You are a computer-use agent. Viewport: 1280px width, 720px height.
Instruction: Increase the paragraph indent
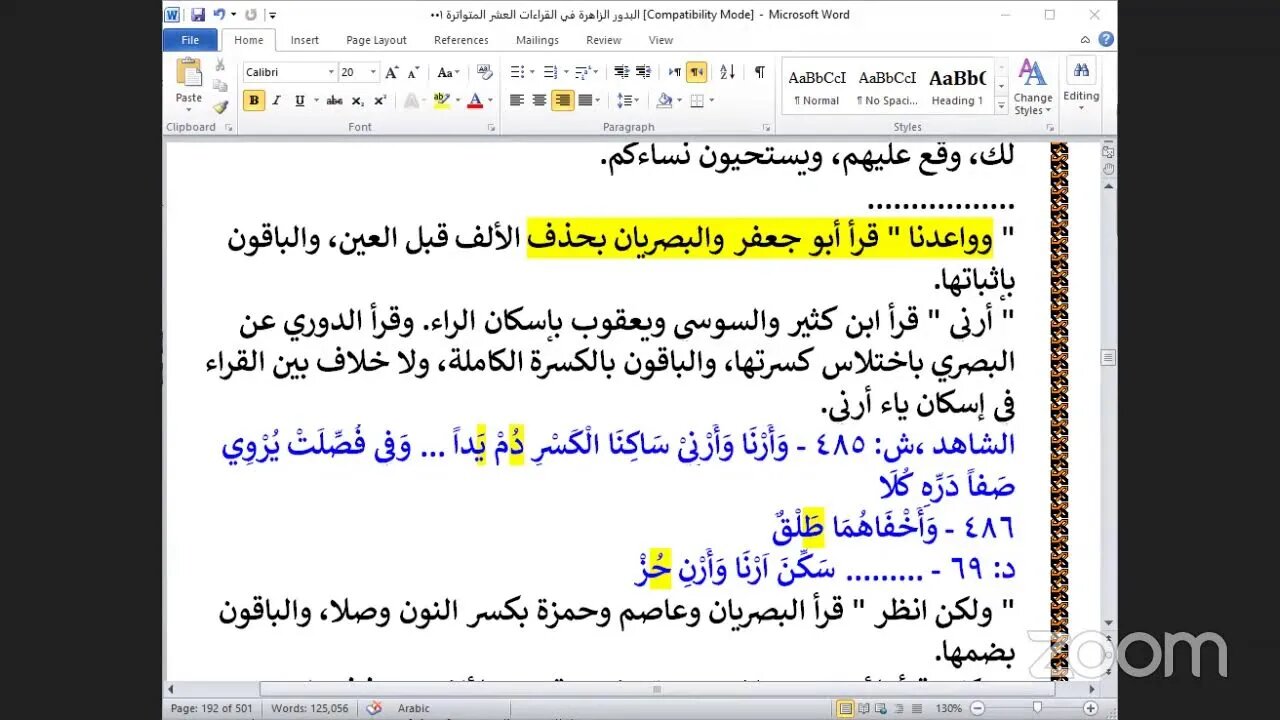(x=643, y=72)
